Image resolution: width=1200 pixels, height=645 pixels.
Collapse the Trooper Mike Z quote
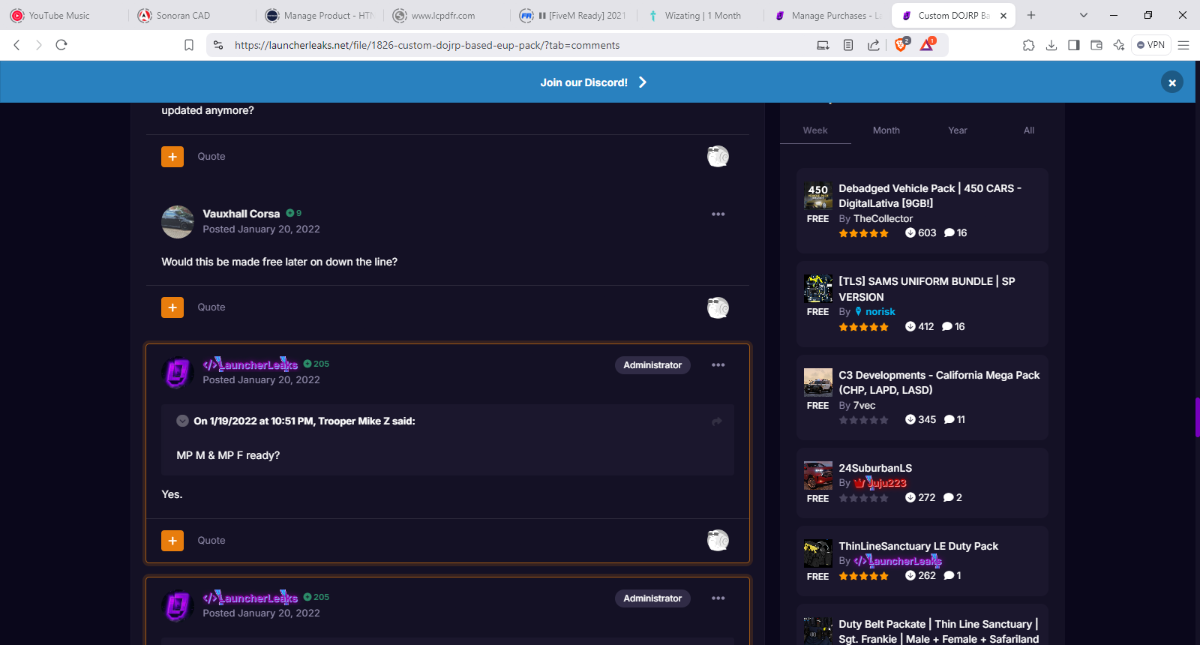click(182, 421)
